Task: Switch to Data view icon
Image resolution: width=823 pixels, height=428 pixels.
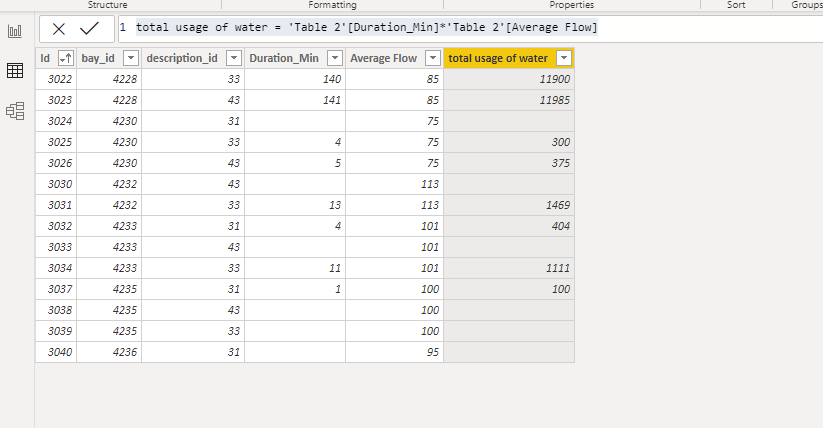Action: click(15, 70)
